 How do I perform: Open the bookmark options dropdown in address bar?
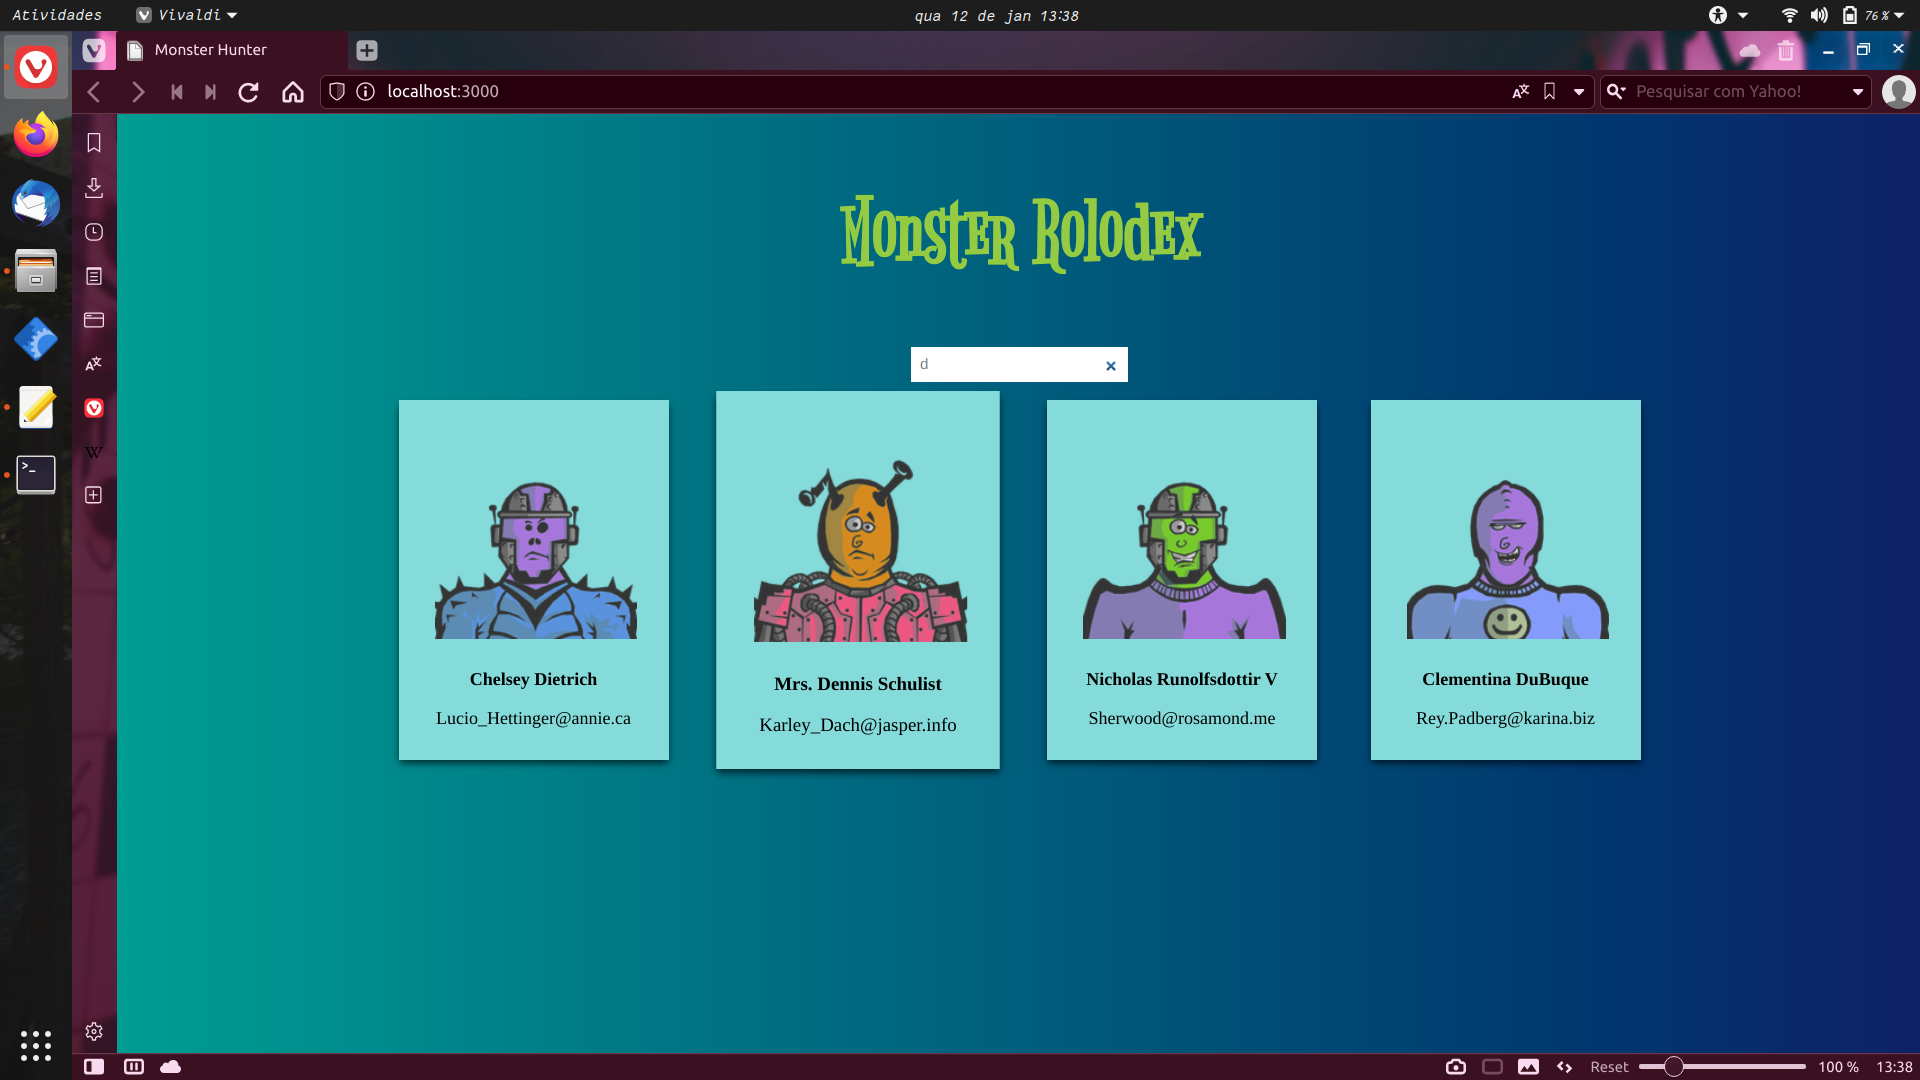[x=1578, y=91]
